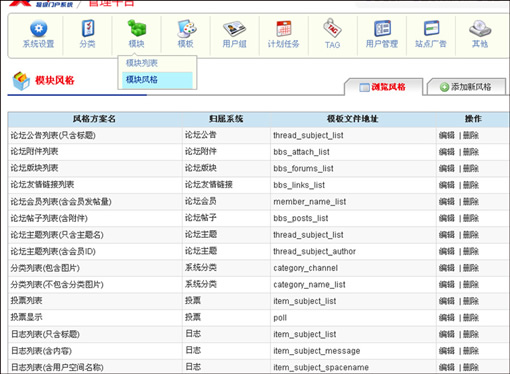The height and width of the screenshot is (374, 510).
Task: Delete the 投票显示 style
Action: (471, 318)
